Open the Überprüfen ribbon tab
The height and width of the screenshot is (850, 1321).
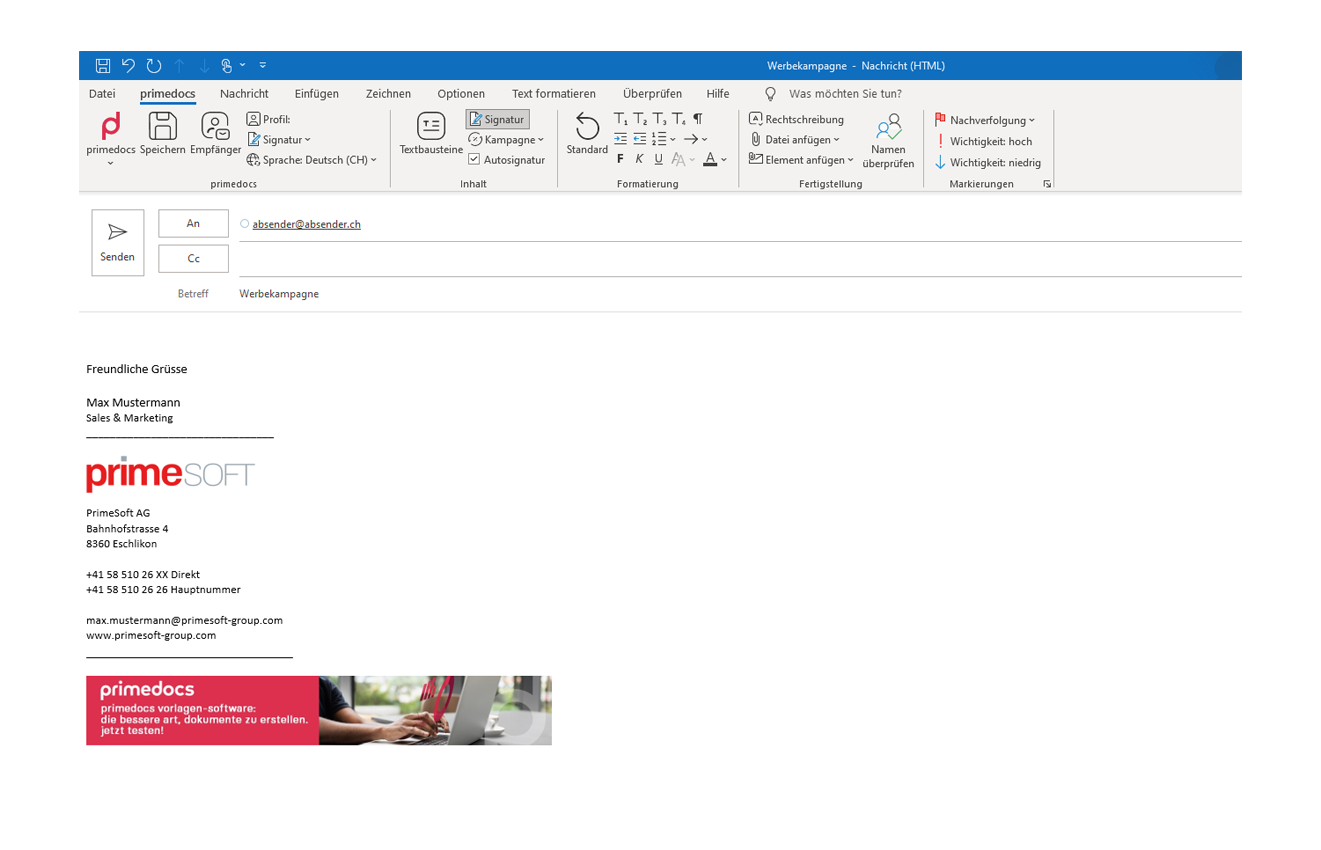tap(652, 93)
